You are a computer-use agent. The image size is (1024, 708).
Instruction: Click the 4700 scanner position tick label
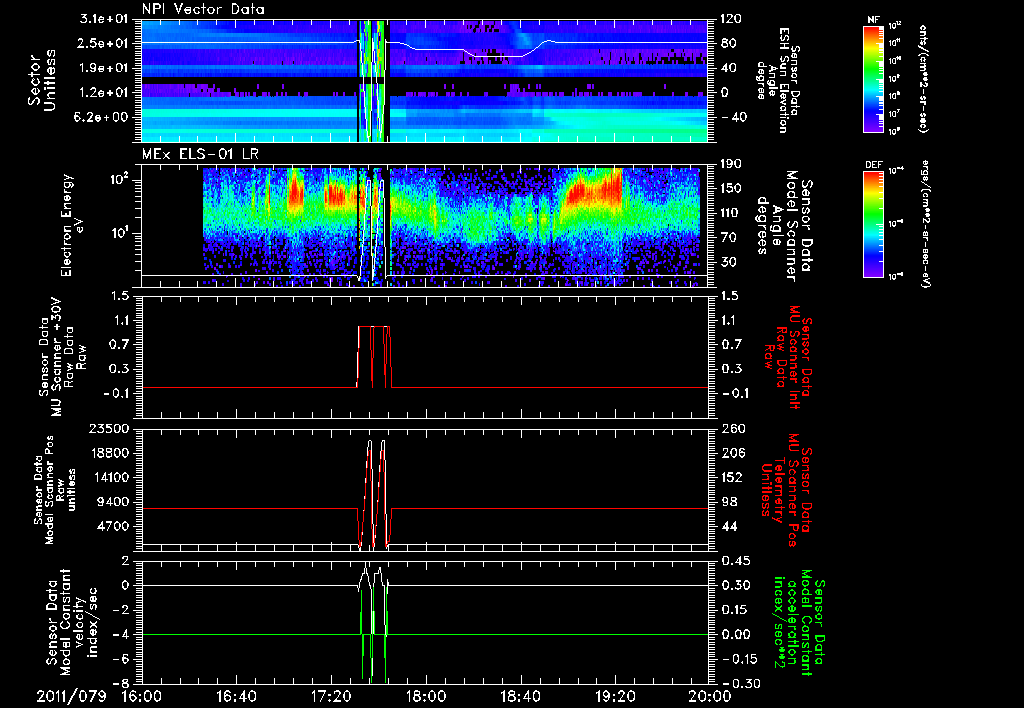pyautogui.click(x=112, y=526)
